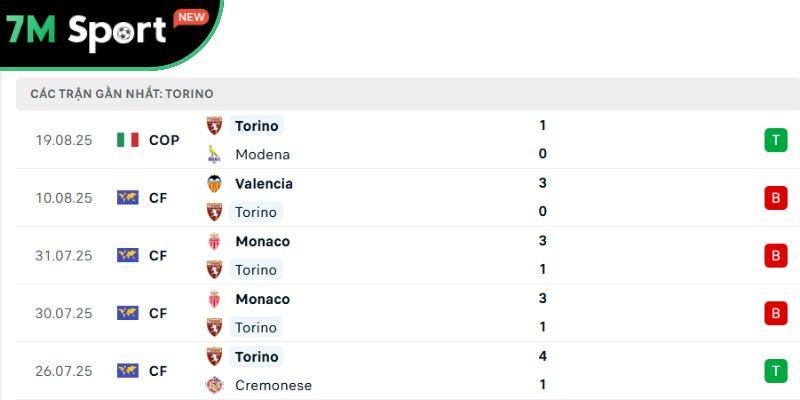Image resolution: width=800 pixels, height=400 pixels.
Task: Click the COP competition label
Action: [164, 140]
